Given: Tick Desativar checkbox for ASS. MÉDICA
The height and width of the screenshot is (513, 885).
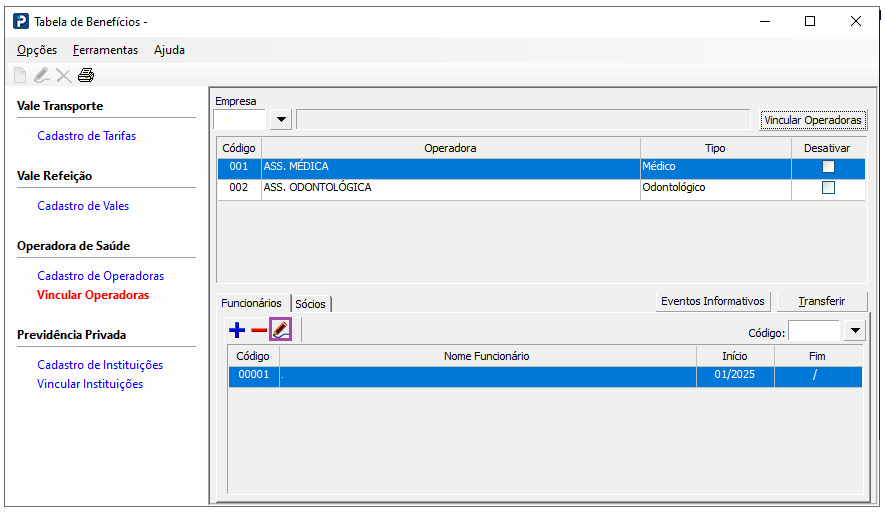Looking at the screenshot, I should tap(828, 166).
